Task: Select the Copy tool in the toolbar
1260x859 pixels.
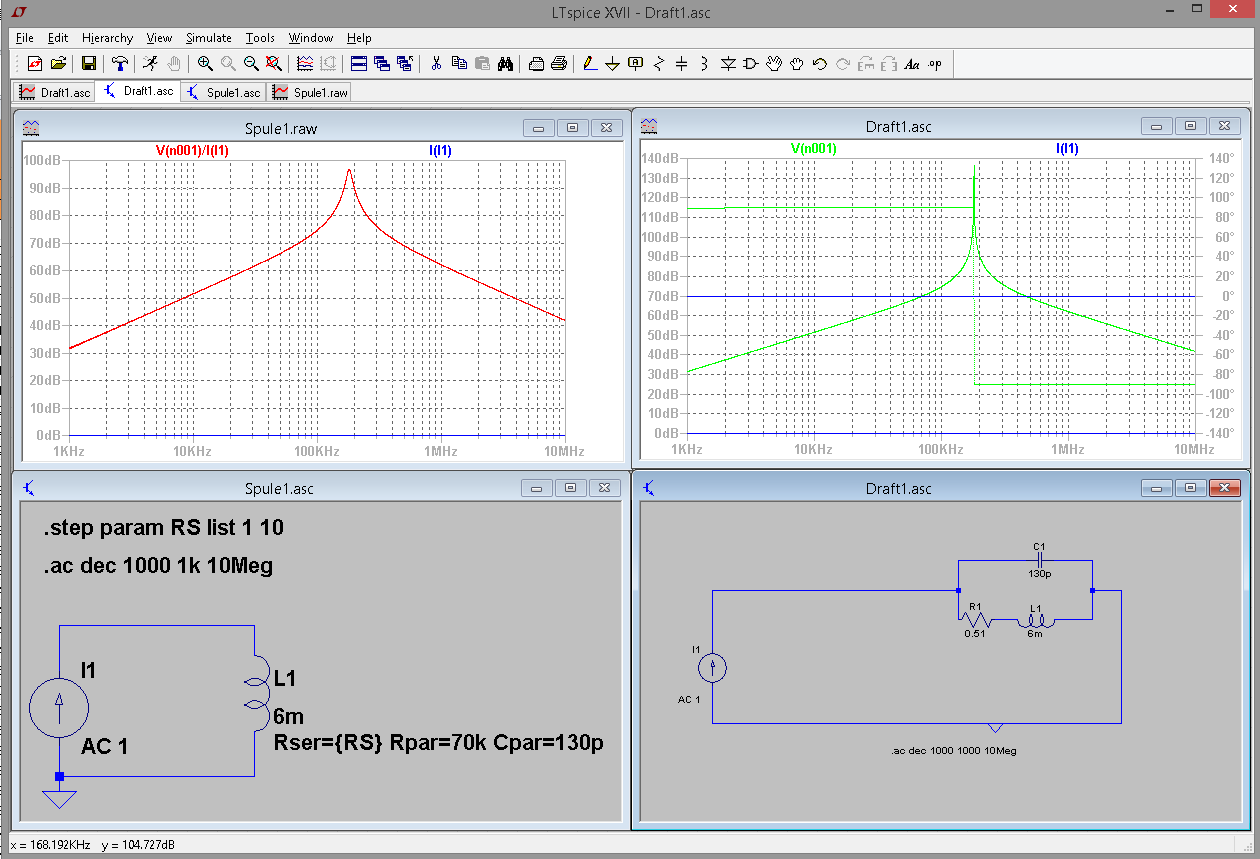Action: coord(459,64)
